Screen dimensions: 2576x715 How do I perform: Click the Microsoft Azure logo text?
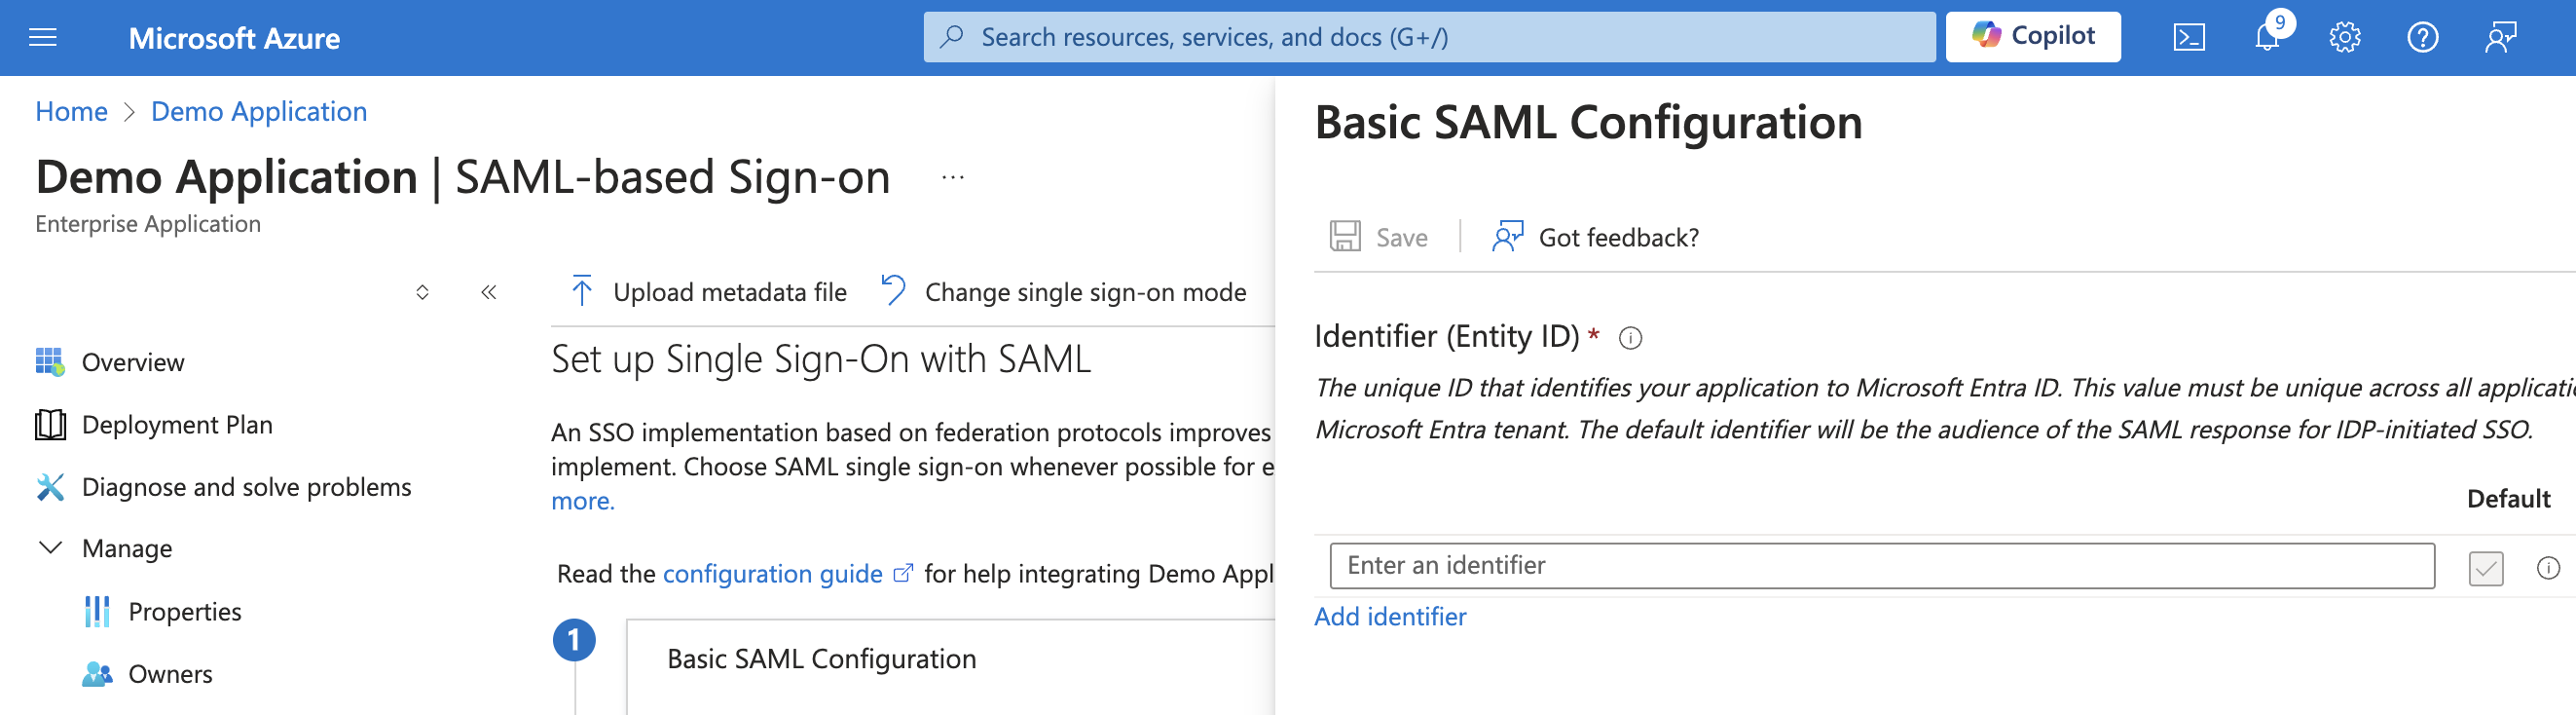pos(234,38)
